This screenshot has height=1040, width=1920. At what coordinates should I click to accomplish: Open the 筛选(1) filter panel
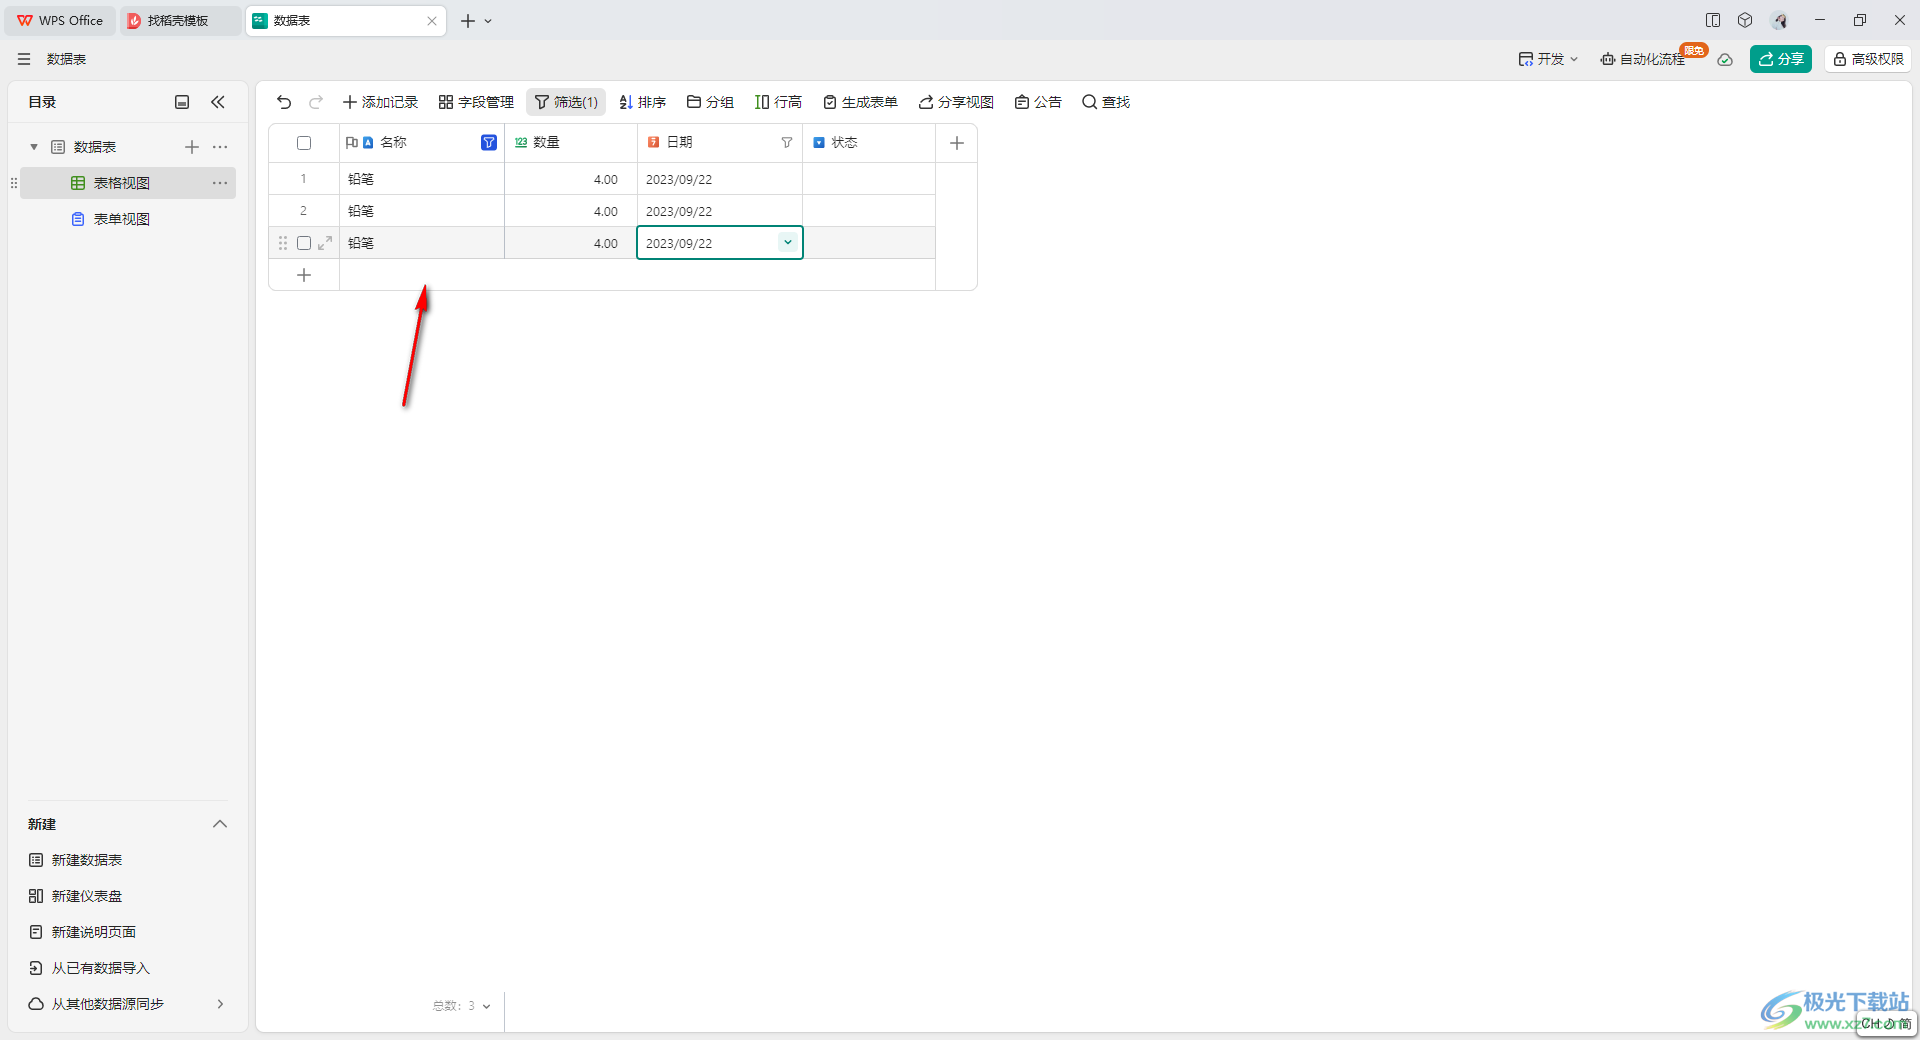566,102
